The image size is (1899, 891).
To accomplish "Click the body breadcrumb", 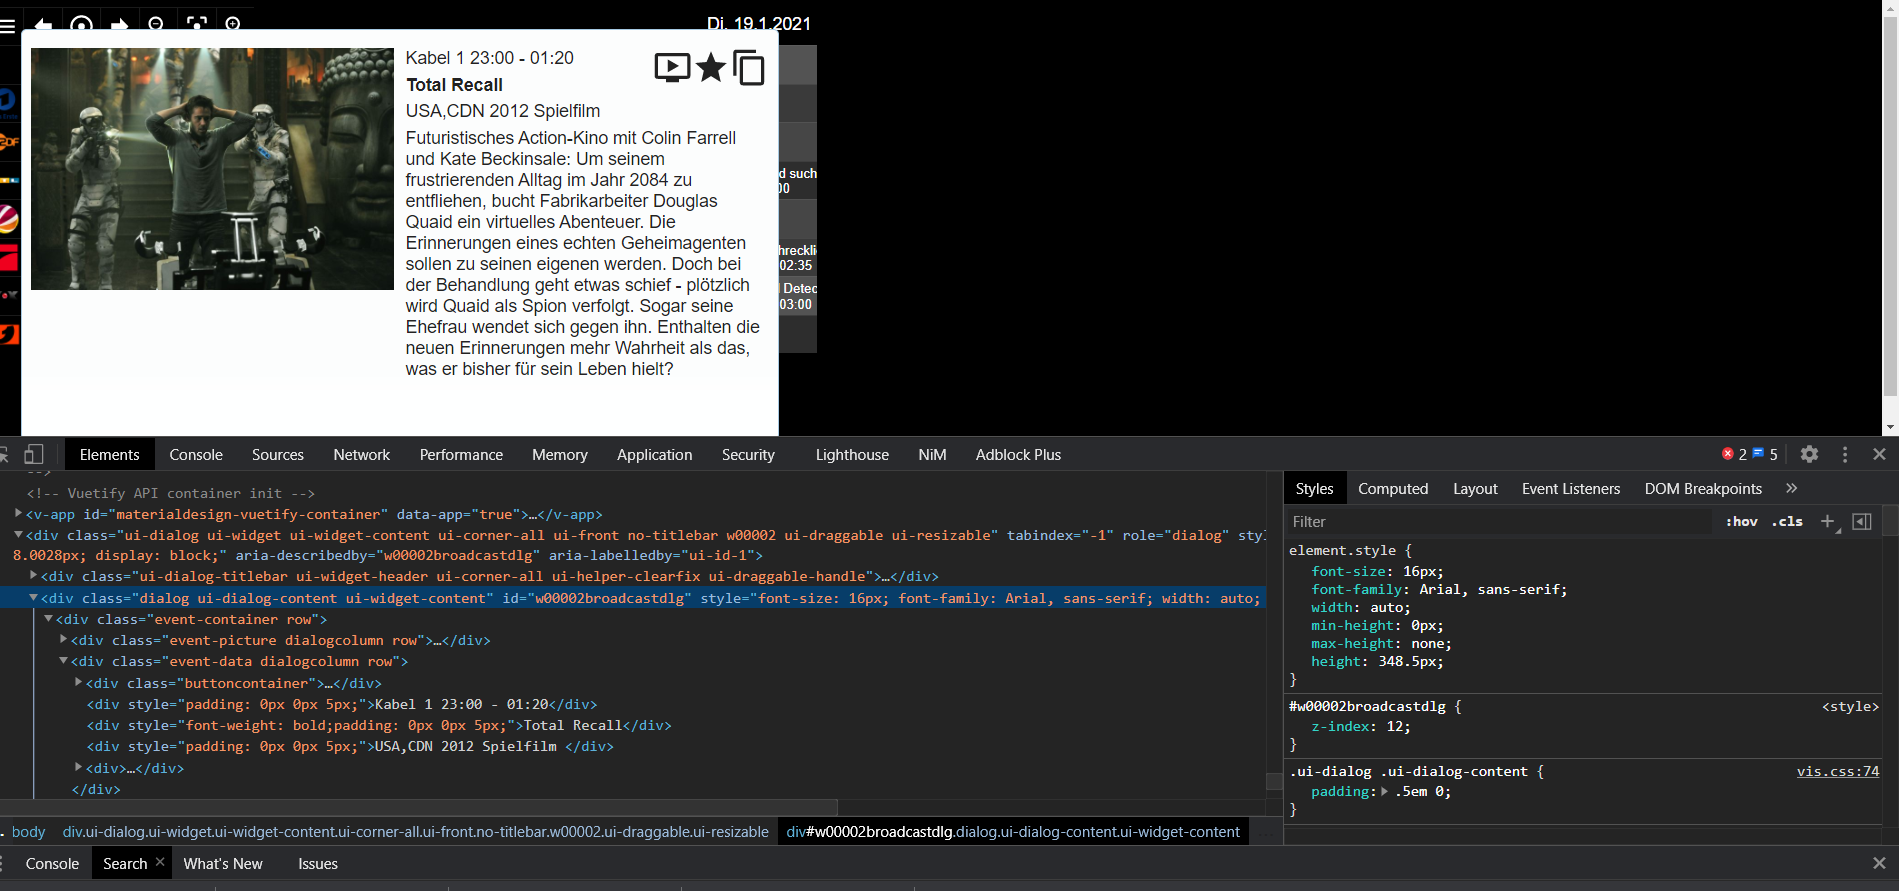I will (29, 831).
